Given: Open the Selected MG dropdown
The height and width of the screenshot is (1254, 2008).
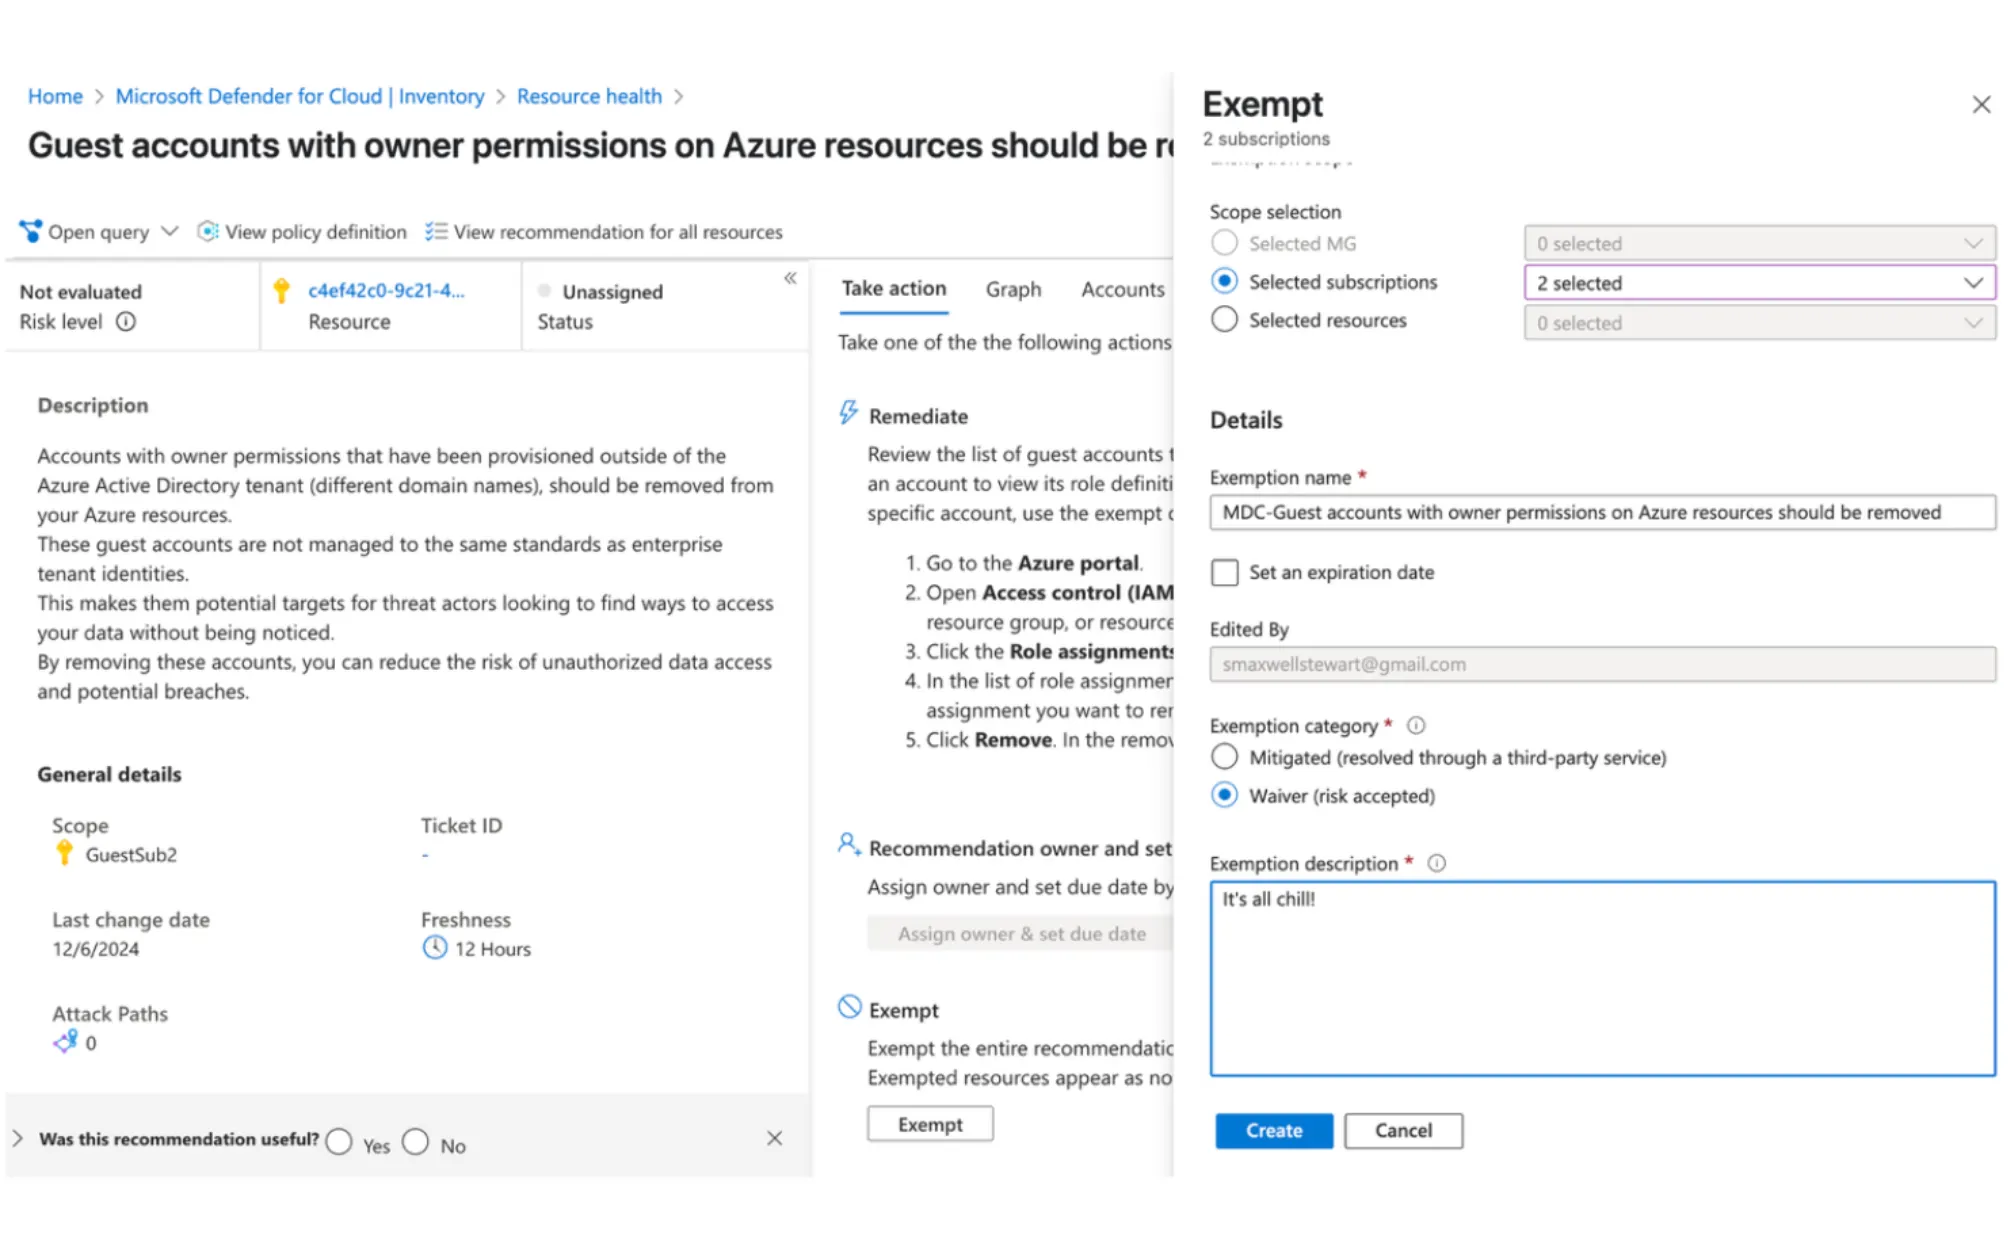Looking at the screenshot, I should (1759, 243).
